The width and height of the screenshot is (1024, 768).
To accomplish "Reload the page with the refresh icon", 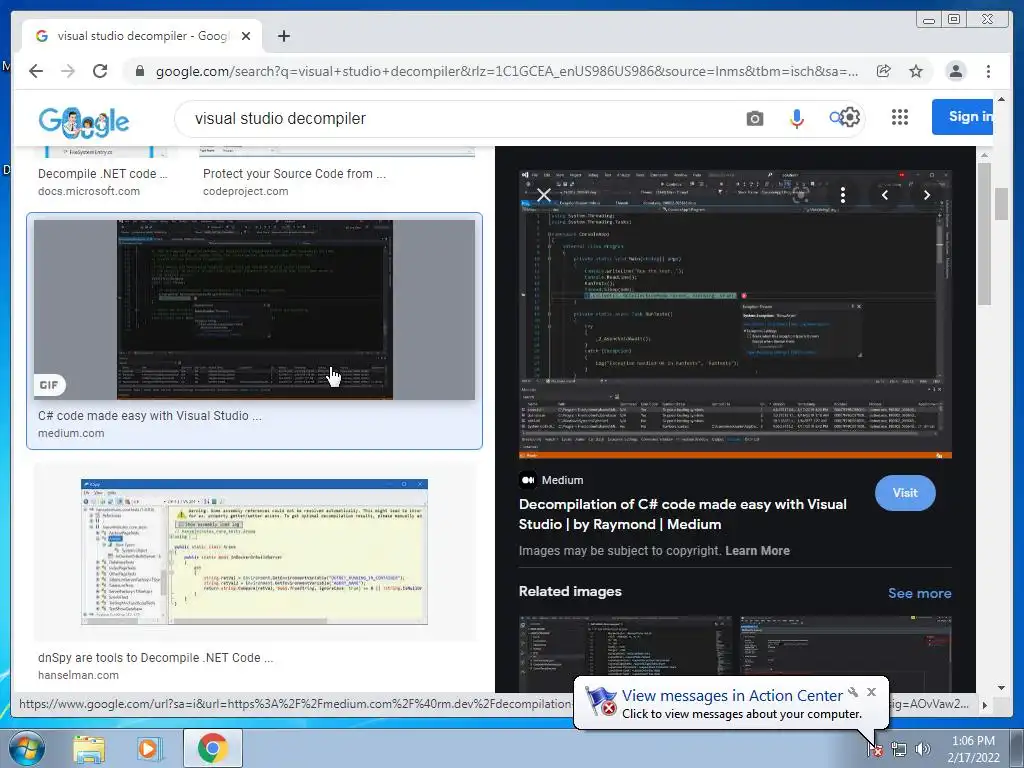I will pos(100,71).
